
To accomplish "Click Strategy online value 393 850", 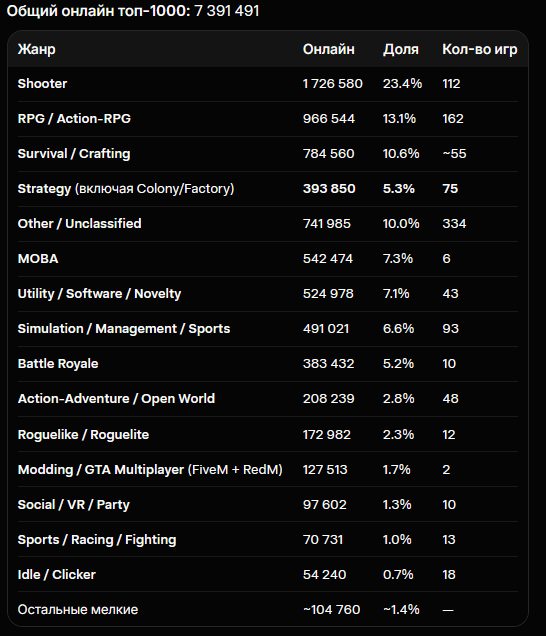I will click(x=329, y=189).
